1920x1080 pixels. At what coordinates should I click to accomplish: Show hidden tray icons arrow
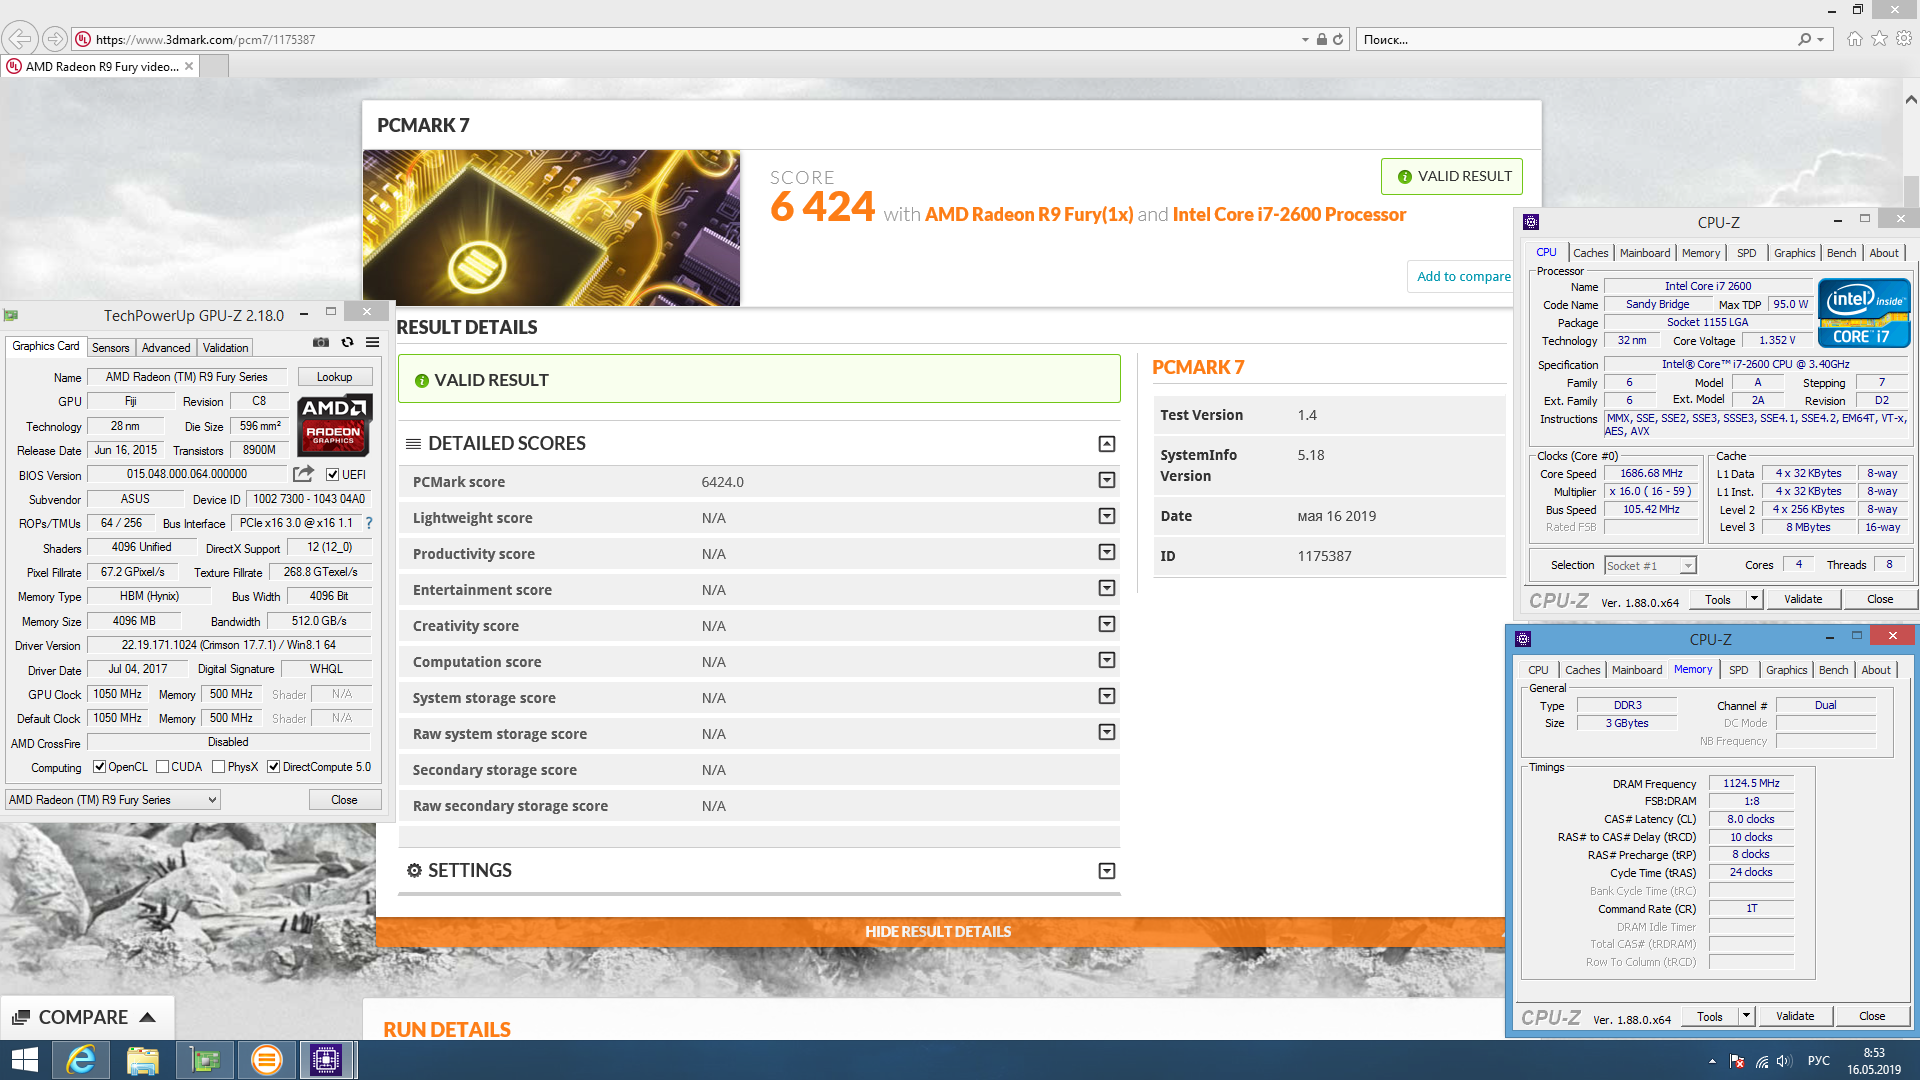(x=1712, y=1061)
